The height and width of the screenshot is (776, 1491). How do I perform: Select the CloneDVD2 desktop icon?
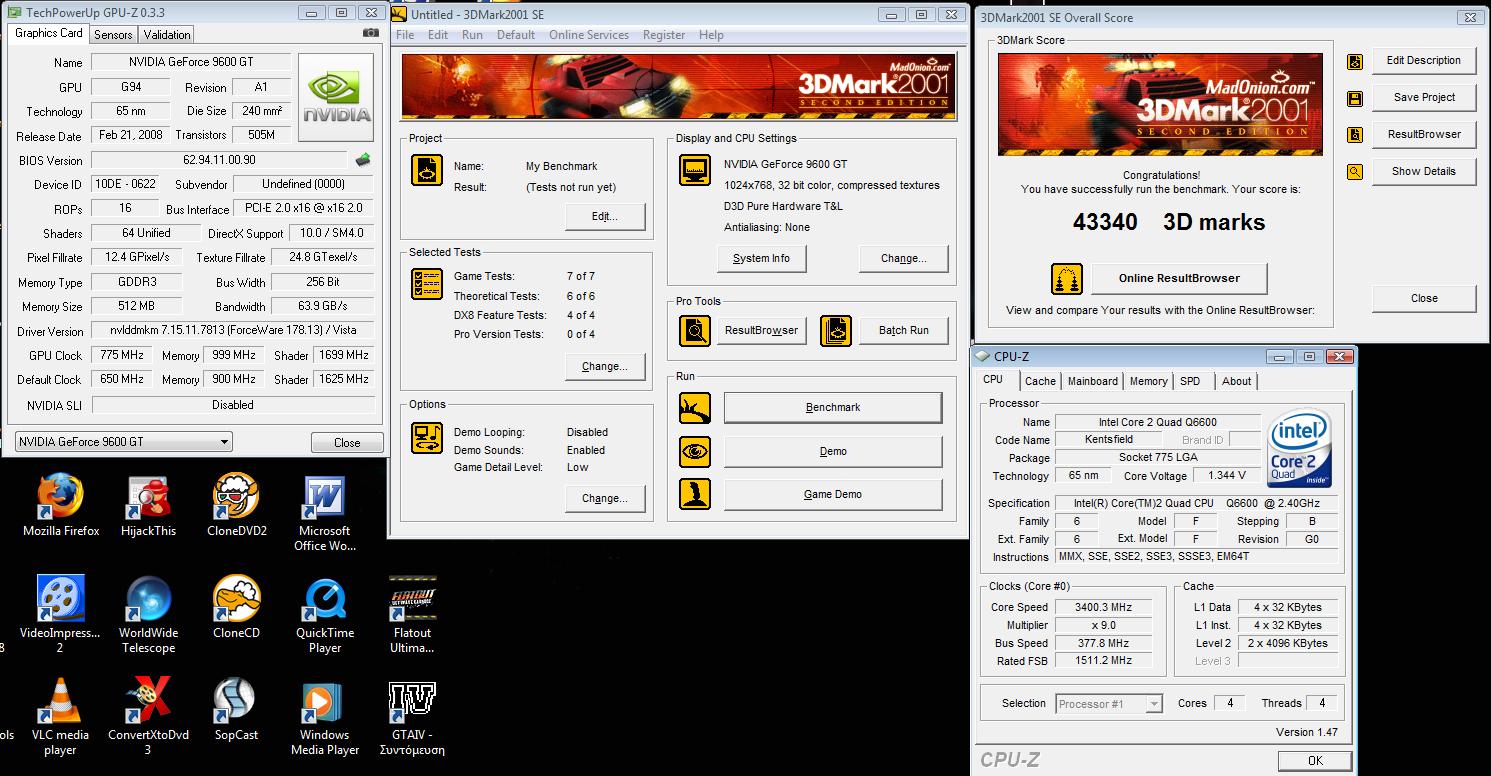coord(237,506)
